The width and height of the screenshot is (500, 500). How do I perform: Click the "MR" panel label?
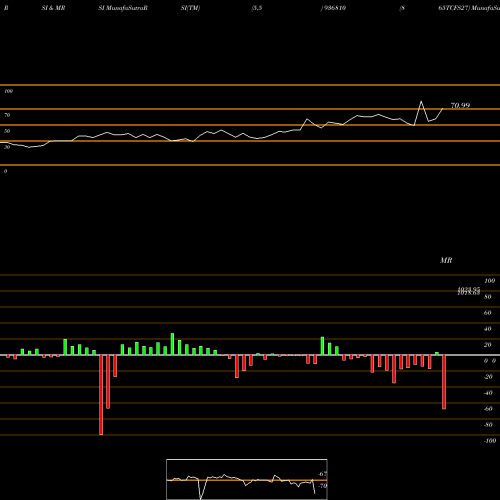point(446,260)
